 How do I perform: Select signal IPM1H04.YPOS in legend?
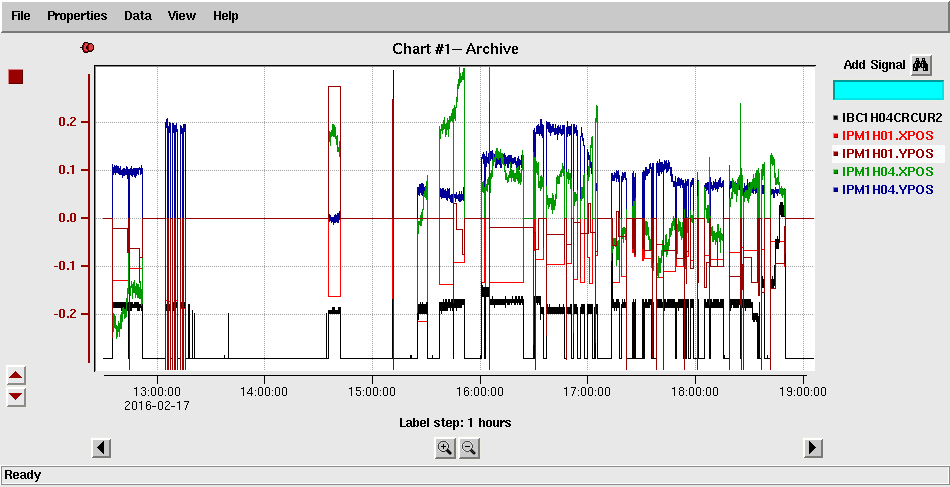[x=887, y=190]
